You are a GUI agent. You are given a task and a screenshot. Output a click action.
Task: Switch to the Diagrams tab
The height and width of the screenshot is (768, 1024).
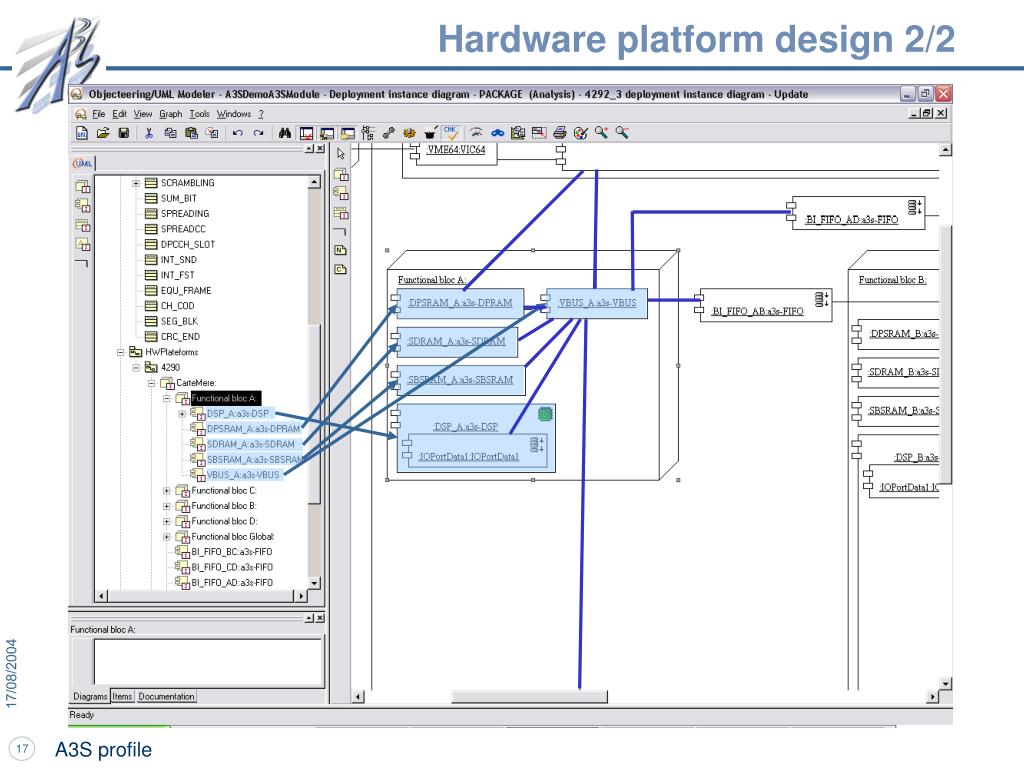pyautogui.click(x=89, y=697)
